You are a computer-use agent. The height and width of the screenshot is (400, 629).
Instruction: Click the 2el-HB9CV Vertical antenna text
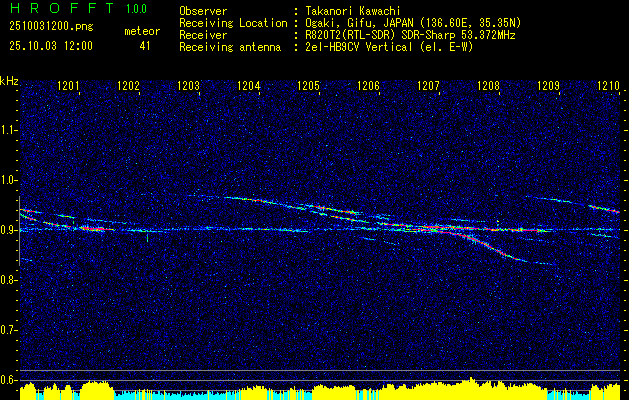pos(387,47)
